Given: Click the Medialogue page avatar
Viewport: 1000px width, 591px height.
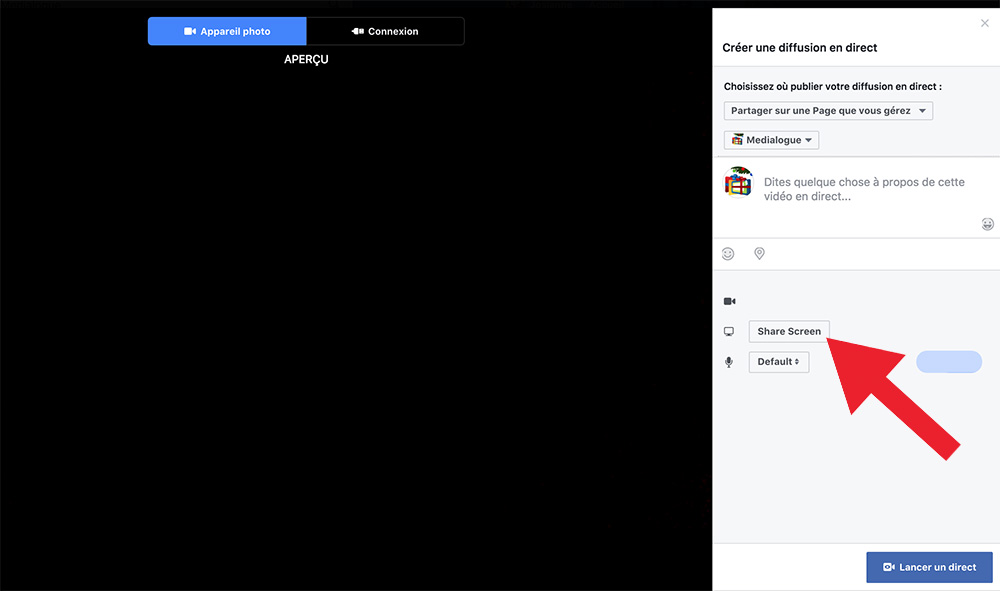Looking at the screenshot, I should pyautogui.click(x=739, y=183).
